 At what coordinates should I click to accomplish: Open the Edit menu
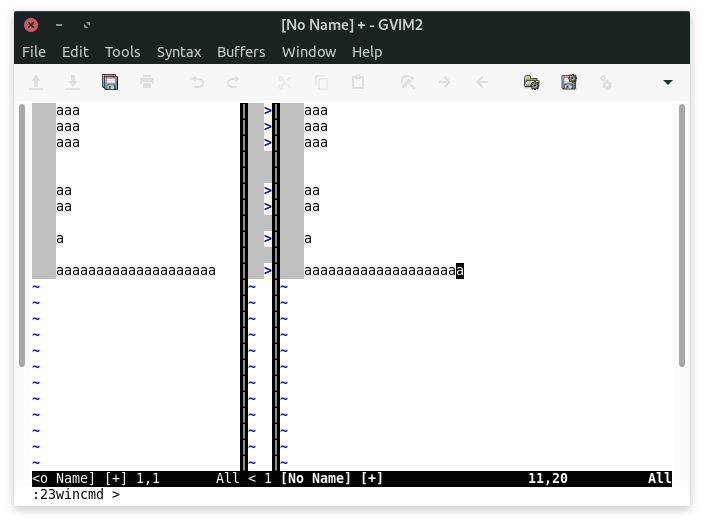click(x=75, y=52)
